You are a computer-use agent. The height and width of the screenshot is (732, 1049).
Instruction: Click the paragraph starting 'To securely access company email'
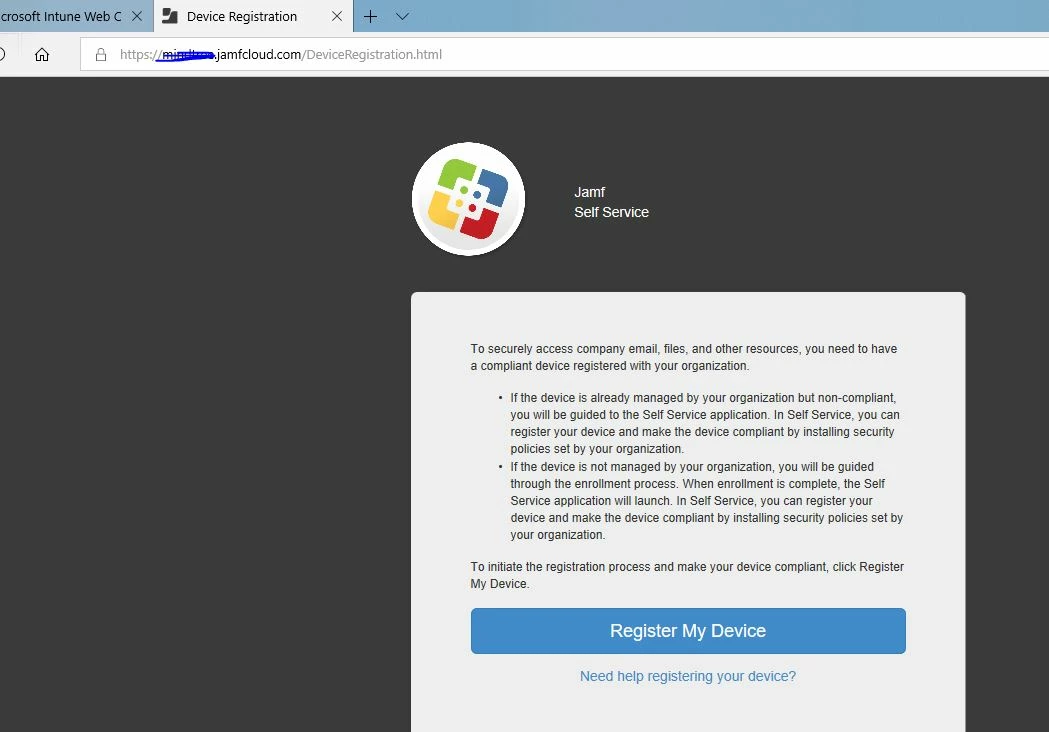684,357
